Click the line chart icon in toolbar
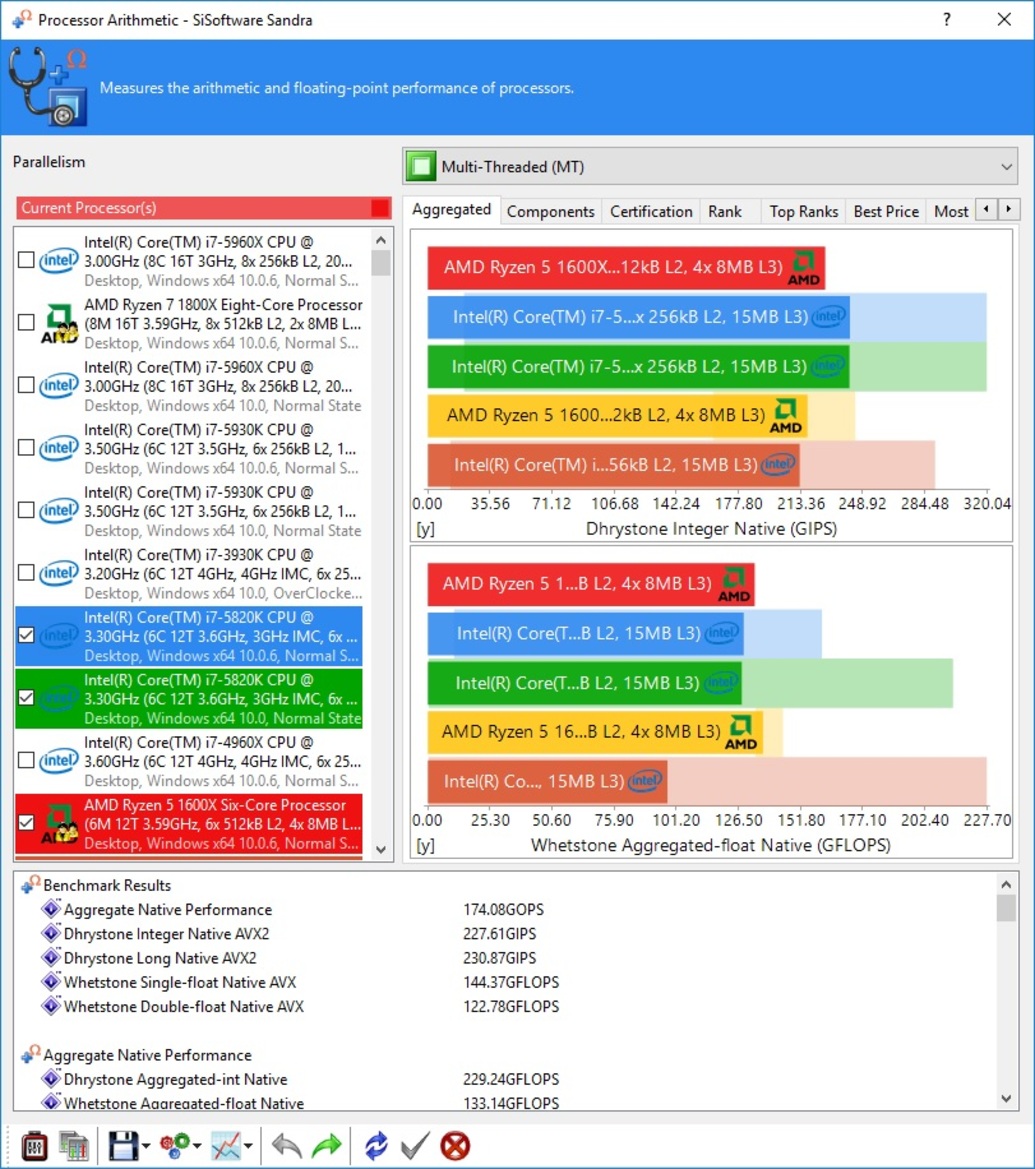This screenshot has height=1169, width=1035. 226,1146
